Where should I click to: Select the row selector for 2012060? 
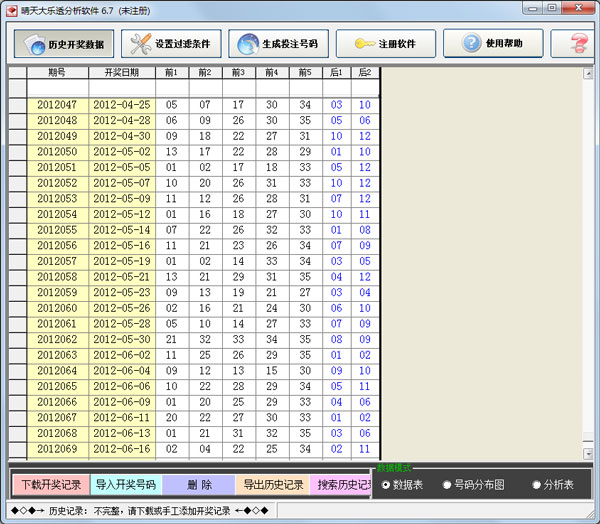click(x=18, y=308)
